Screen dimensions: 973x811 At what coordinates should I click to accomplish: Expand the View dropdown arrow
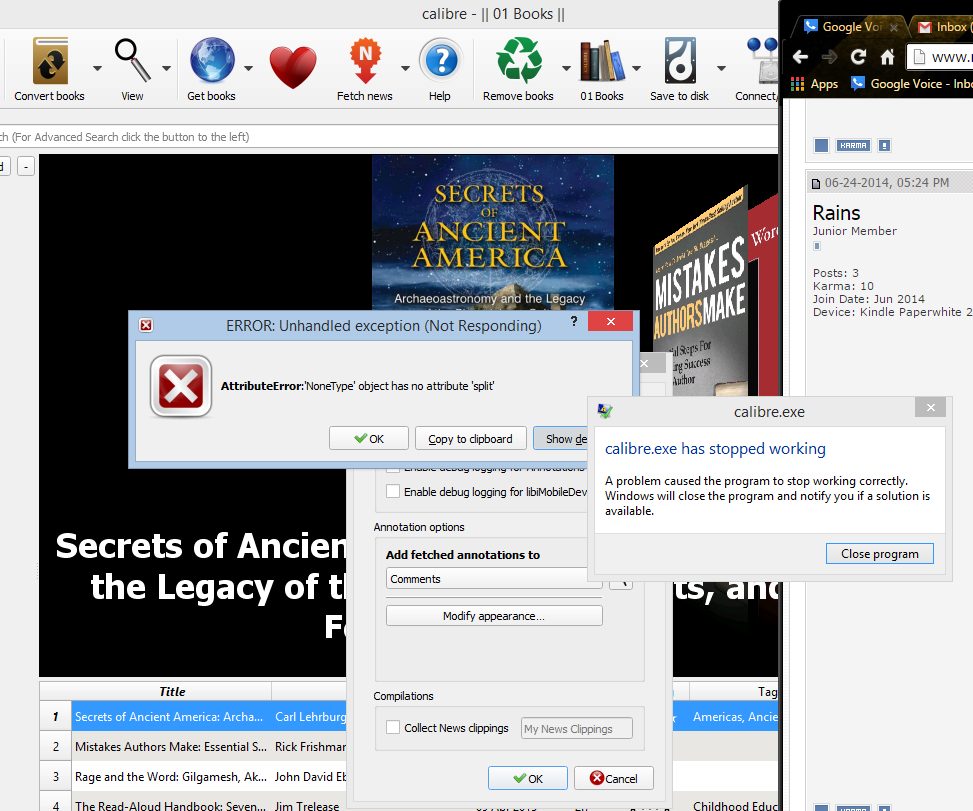coord(166,68)
